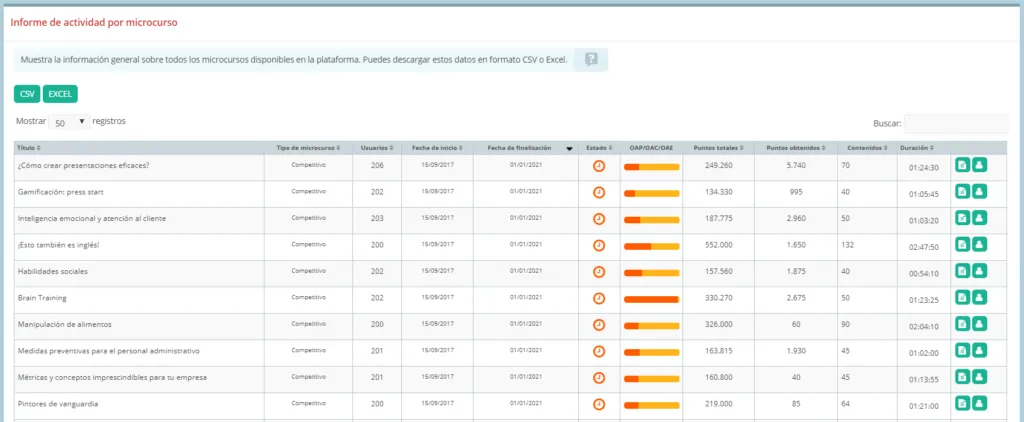Viewport: 1024px width, 422px height.
Task: Click Medidas preventivas para el personal administrativo
Action: pyautogui.click(x=108, y=351)
